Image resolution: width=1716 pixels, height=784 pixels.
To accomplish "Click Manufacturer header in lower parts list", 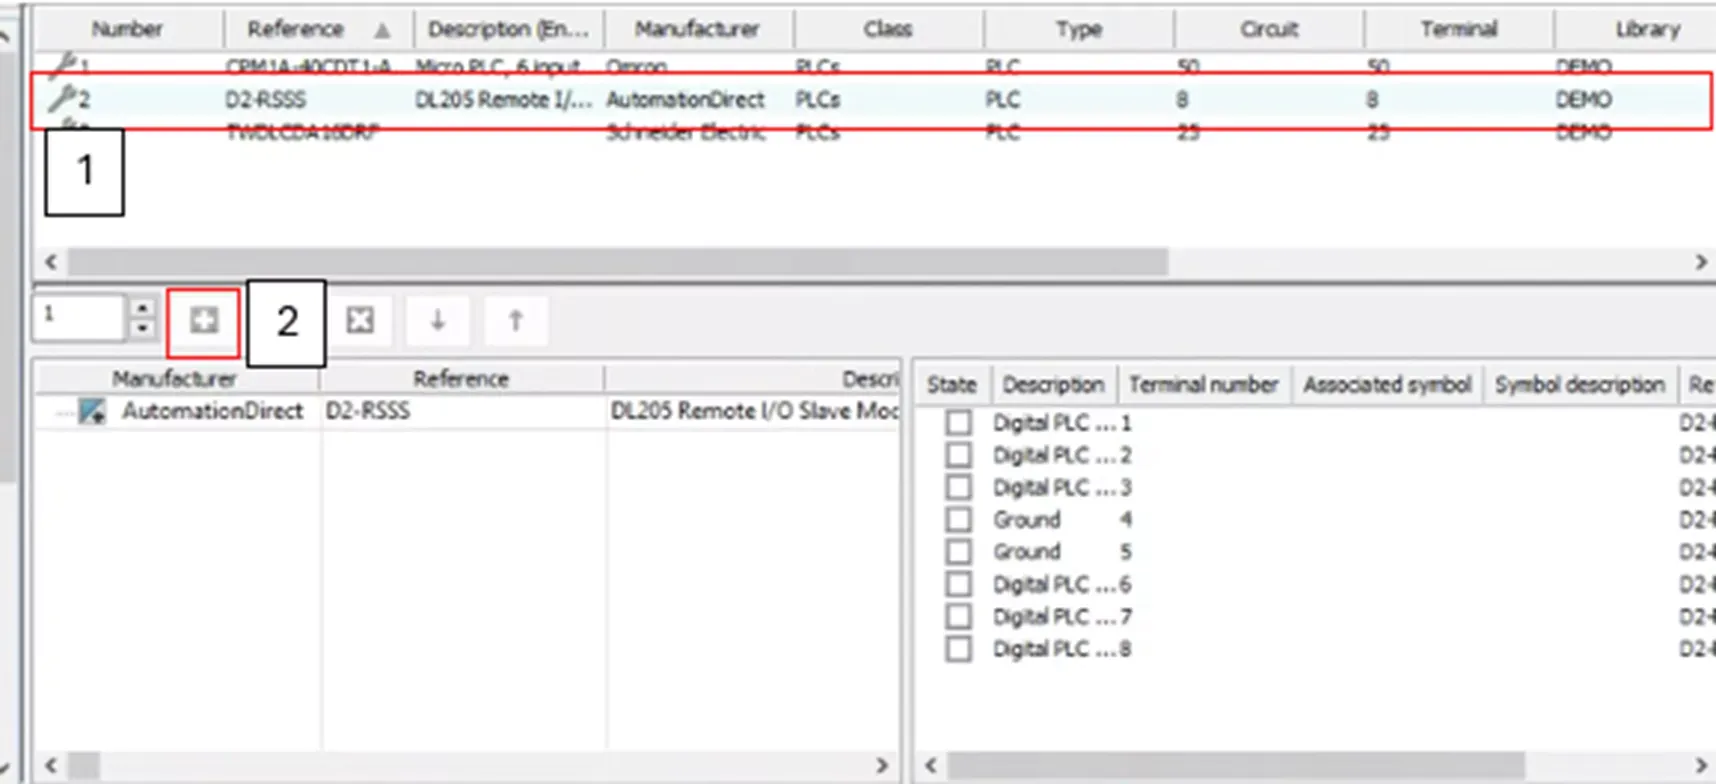I will coord(175,379).
